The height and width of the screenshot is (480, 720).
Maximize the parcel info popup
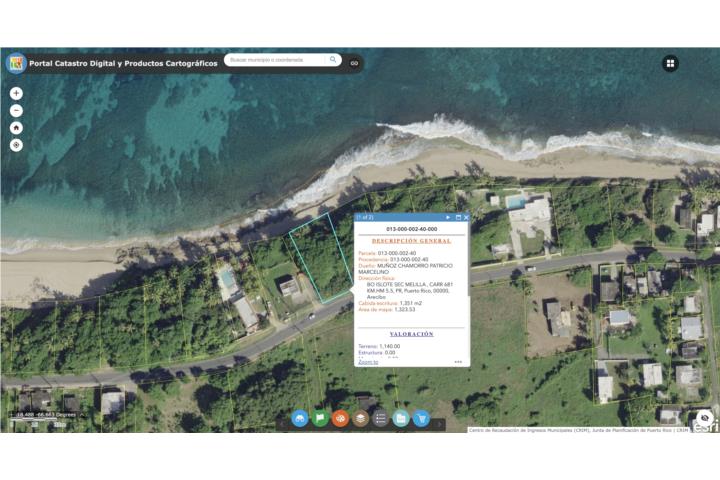[458, 217]
